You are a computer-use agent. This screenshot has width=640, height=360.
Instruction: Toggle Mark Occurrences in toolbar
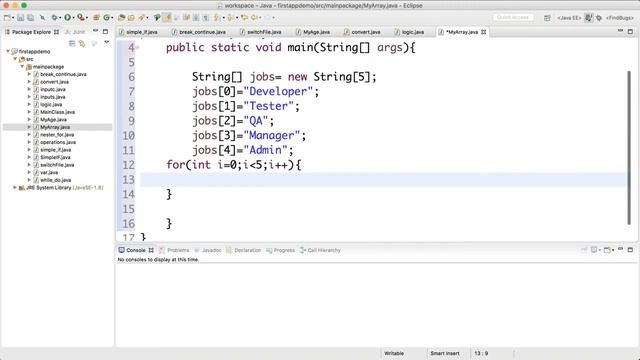tap(167, 18)
